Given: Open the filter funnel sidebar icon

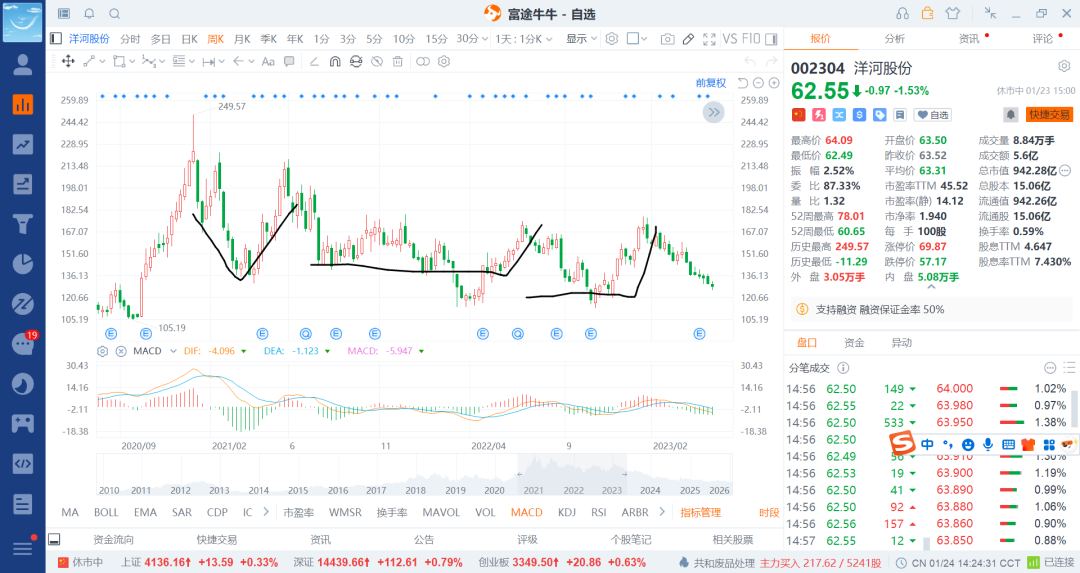Looking at the screenshot, I should coord(23,224).
